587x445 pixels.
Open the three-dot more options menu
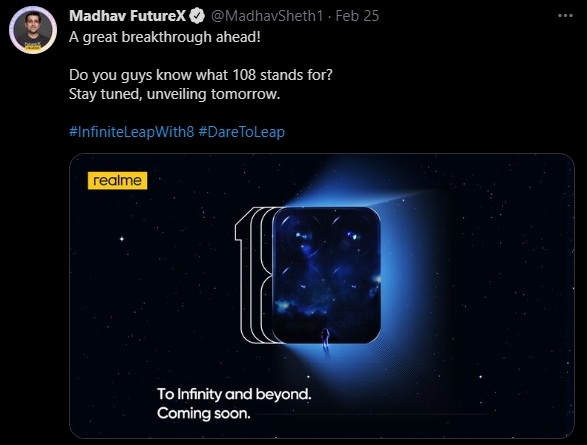(x=565, y=16)
